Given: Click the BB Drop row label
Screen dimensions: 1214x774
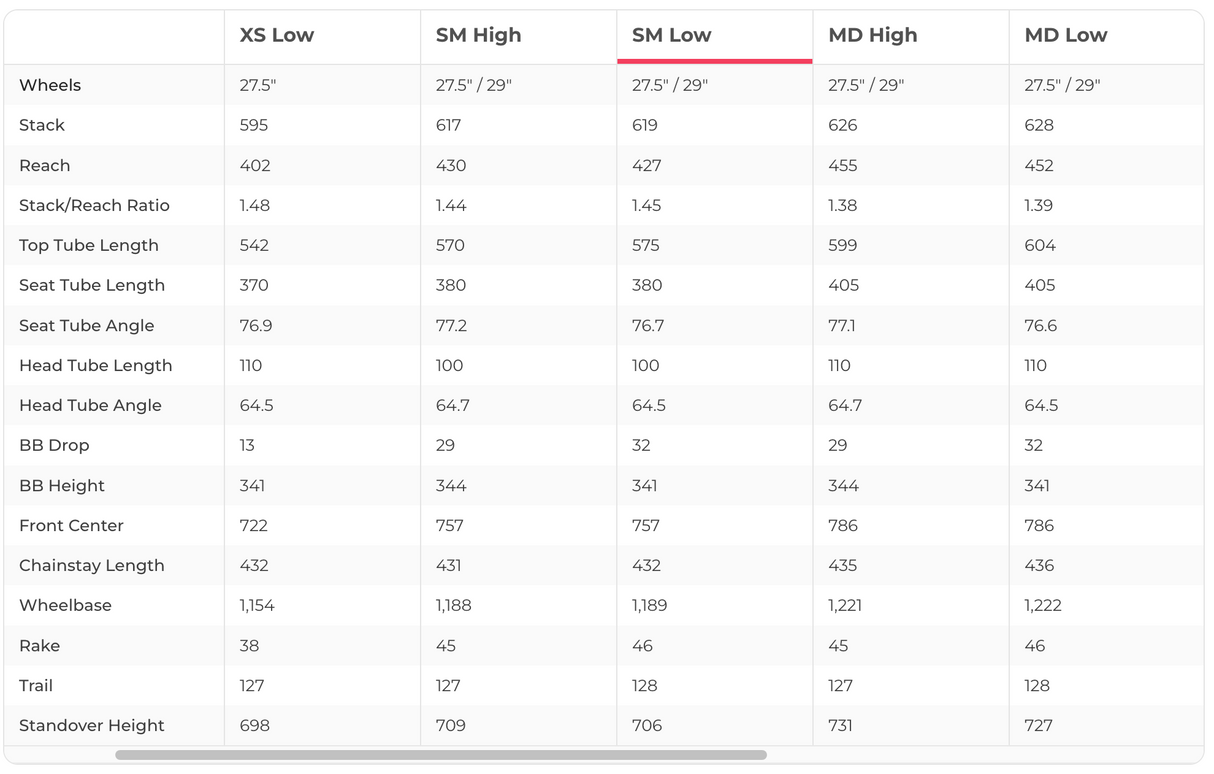Looking at the screenshot, I should (54, 445).
